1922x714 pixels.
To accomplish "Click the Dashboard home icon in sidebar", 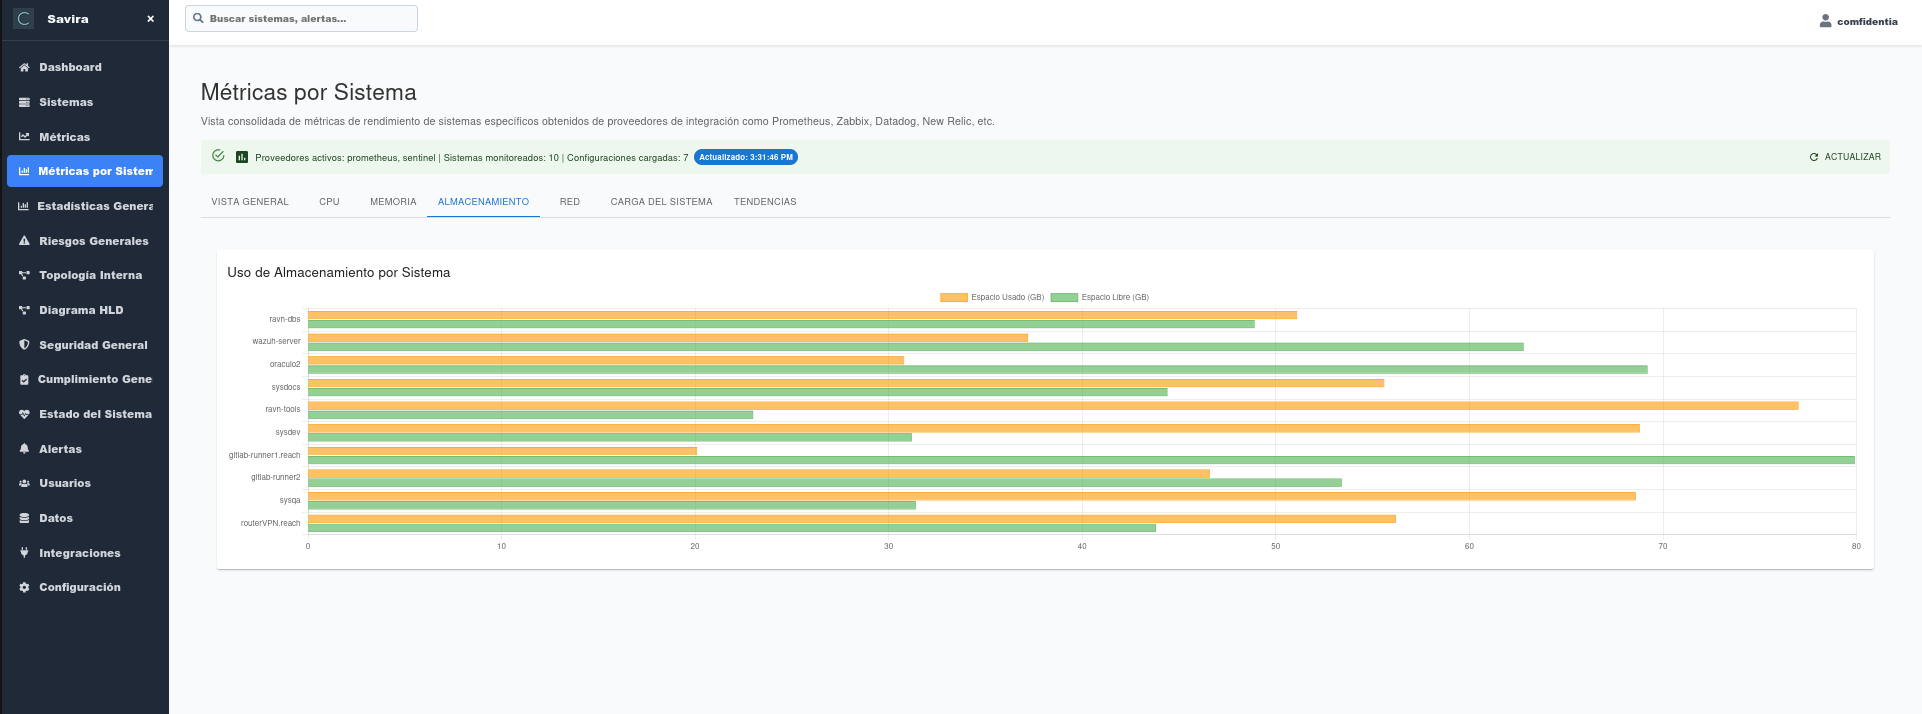I will pyautogui.click(x=24, y=68).
